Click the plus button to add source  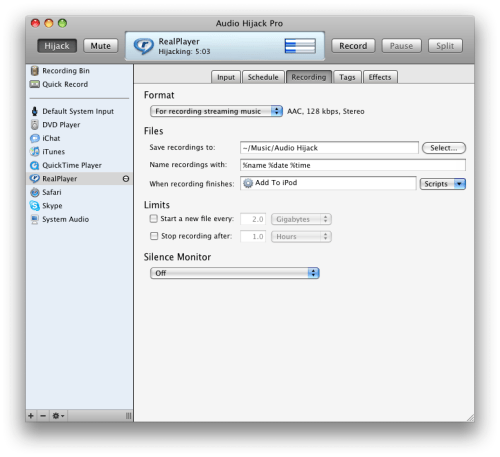31,416
